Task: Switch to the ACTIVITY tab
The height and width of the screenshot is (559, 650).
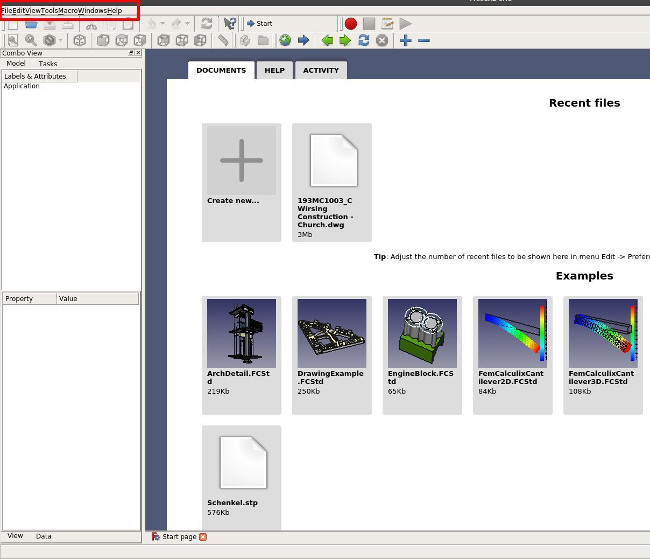Action: [x=320, y=70]
